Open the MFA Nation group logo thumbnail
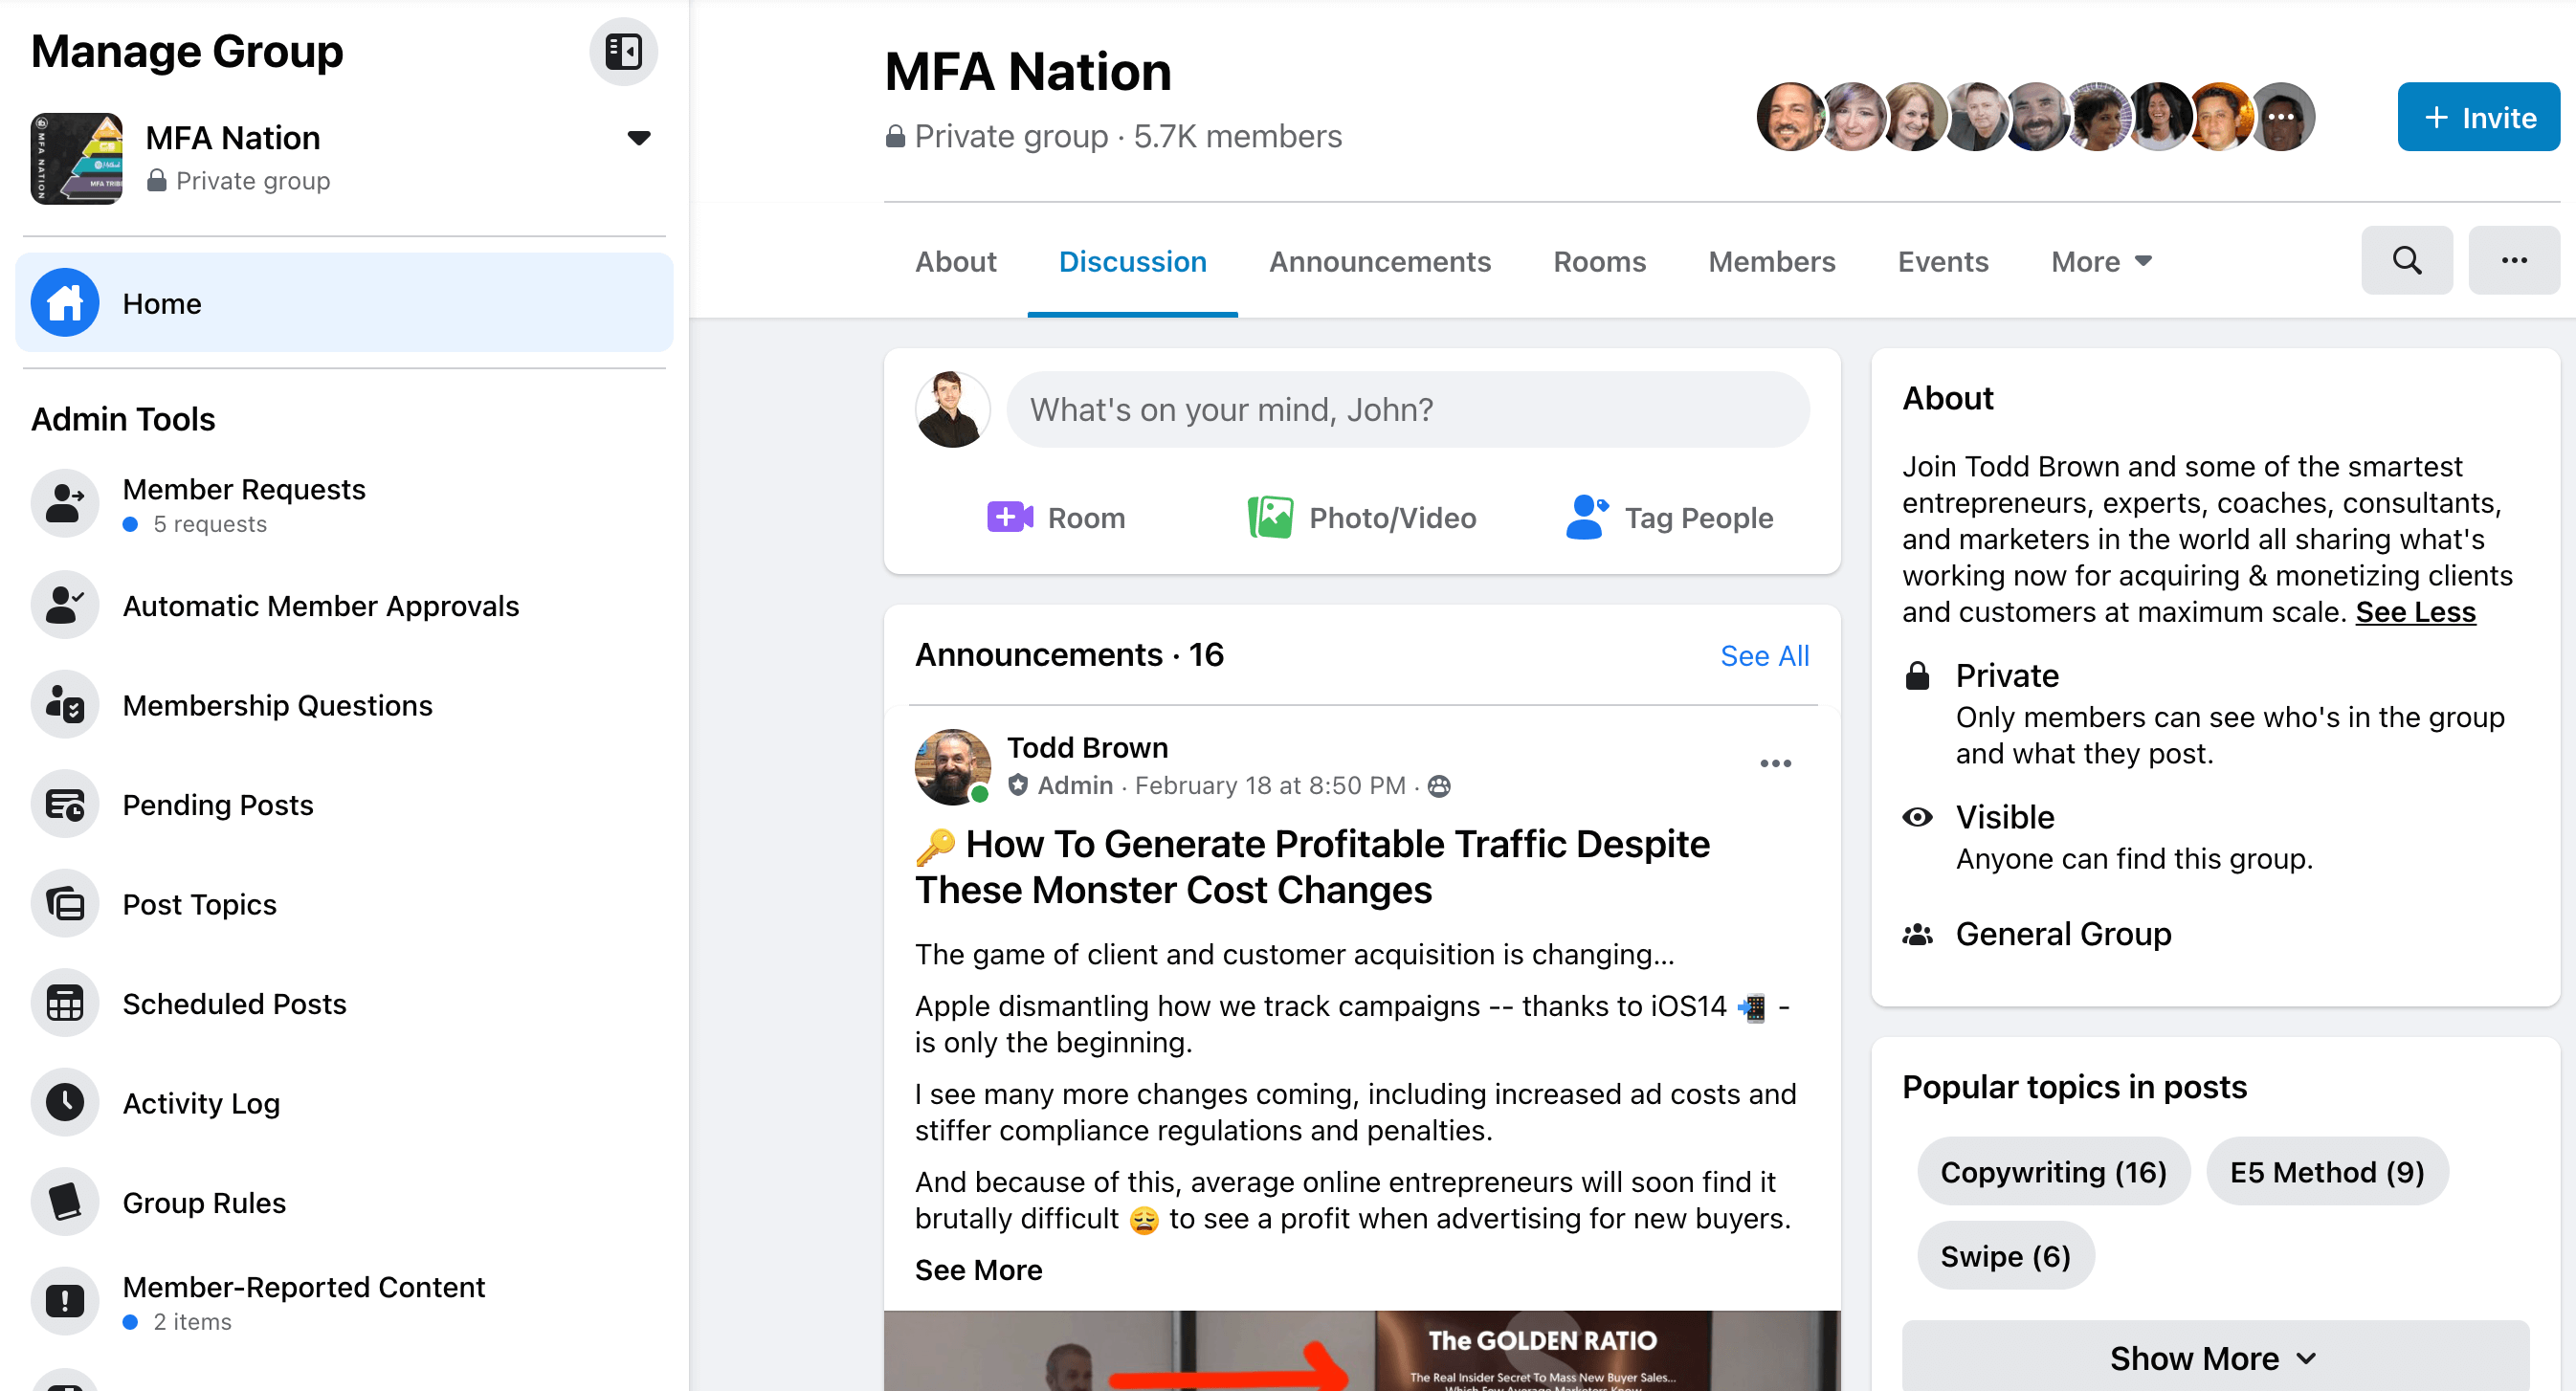Image resolution: width=2576 pixels, height=1391 pixels. coord(77,158)
